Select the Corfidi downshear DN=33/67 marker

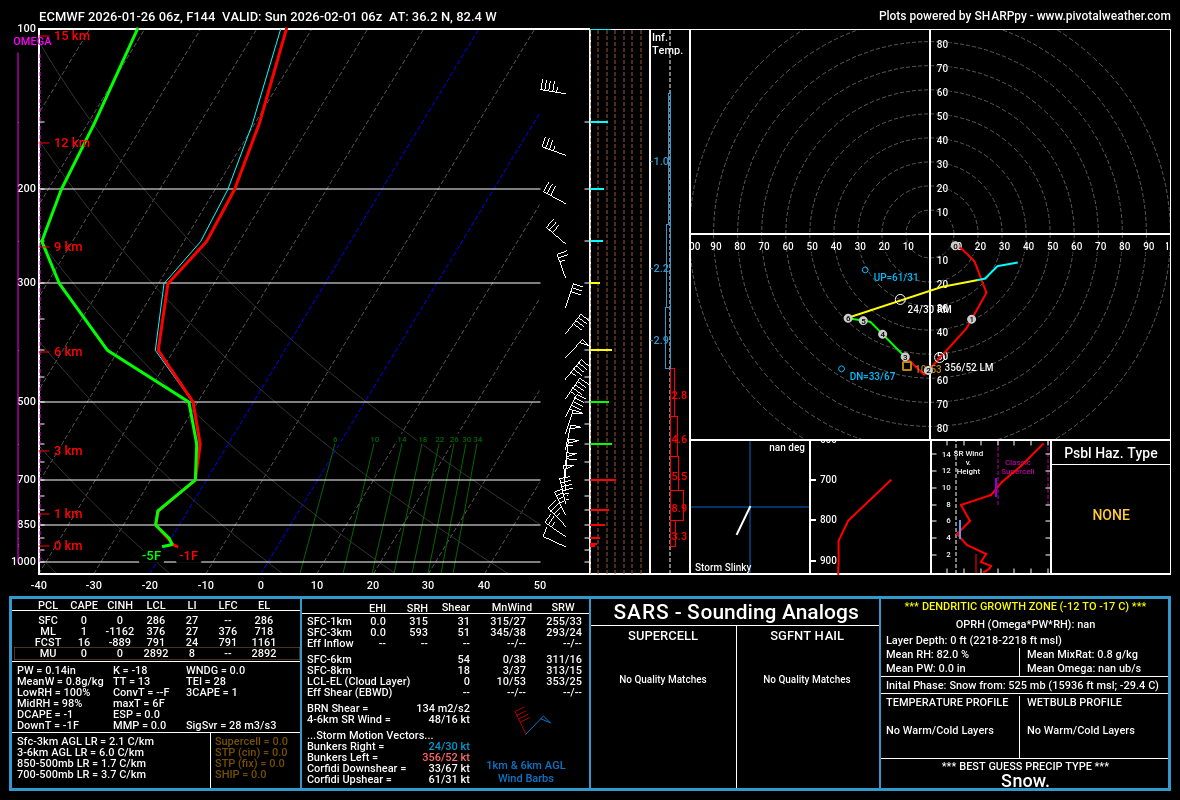tap(842, 368)
